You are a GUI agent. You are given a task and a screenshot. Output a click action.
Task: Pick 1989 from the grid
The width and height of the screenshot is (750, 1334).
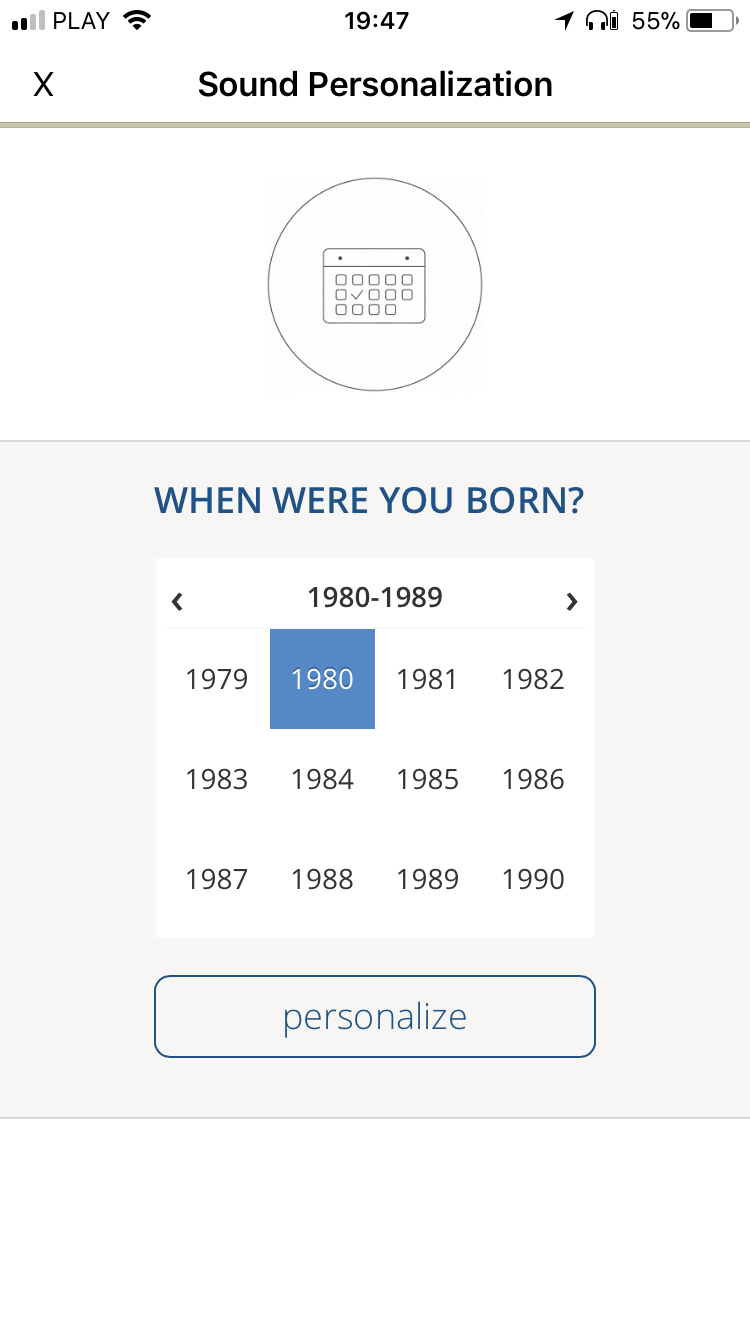coord(428,880)
